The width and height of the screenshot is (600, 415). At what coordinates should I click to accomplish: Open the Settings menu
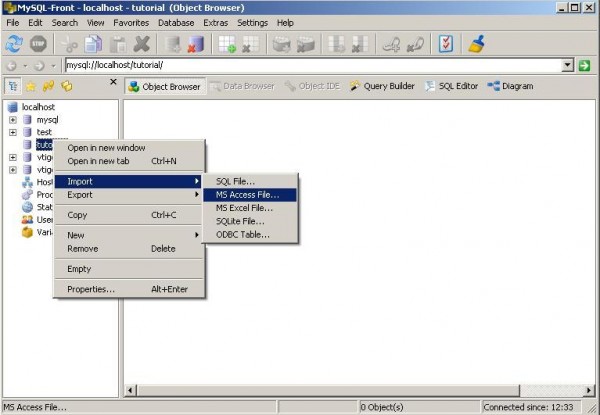252,23
